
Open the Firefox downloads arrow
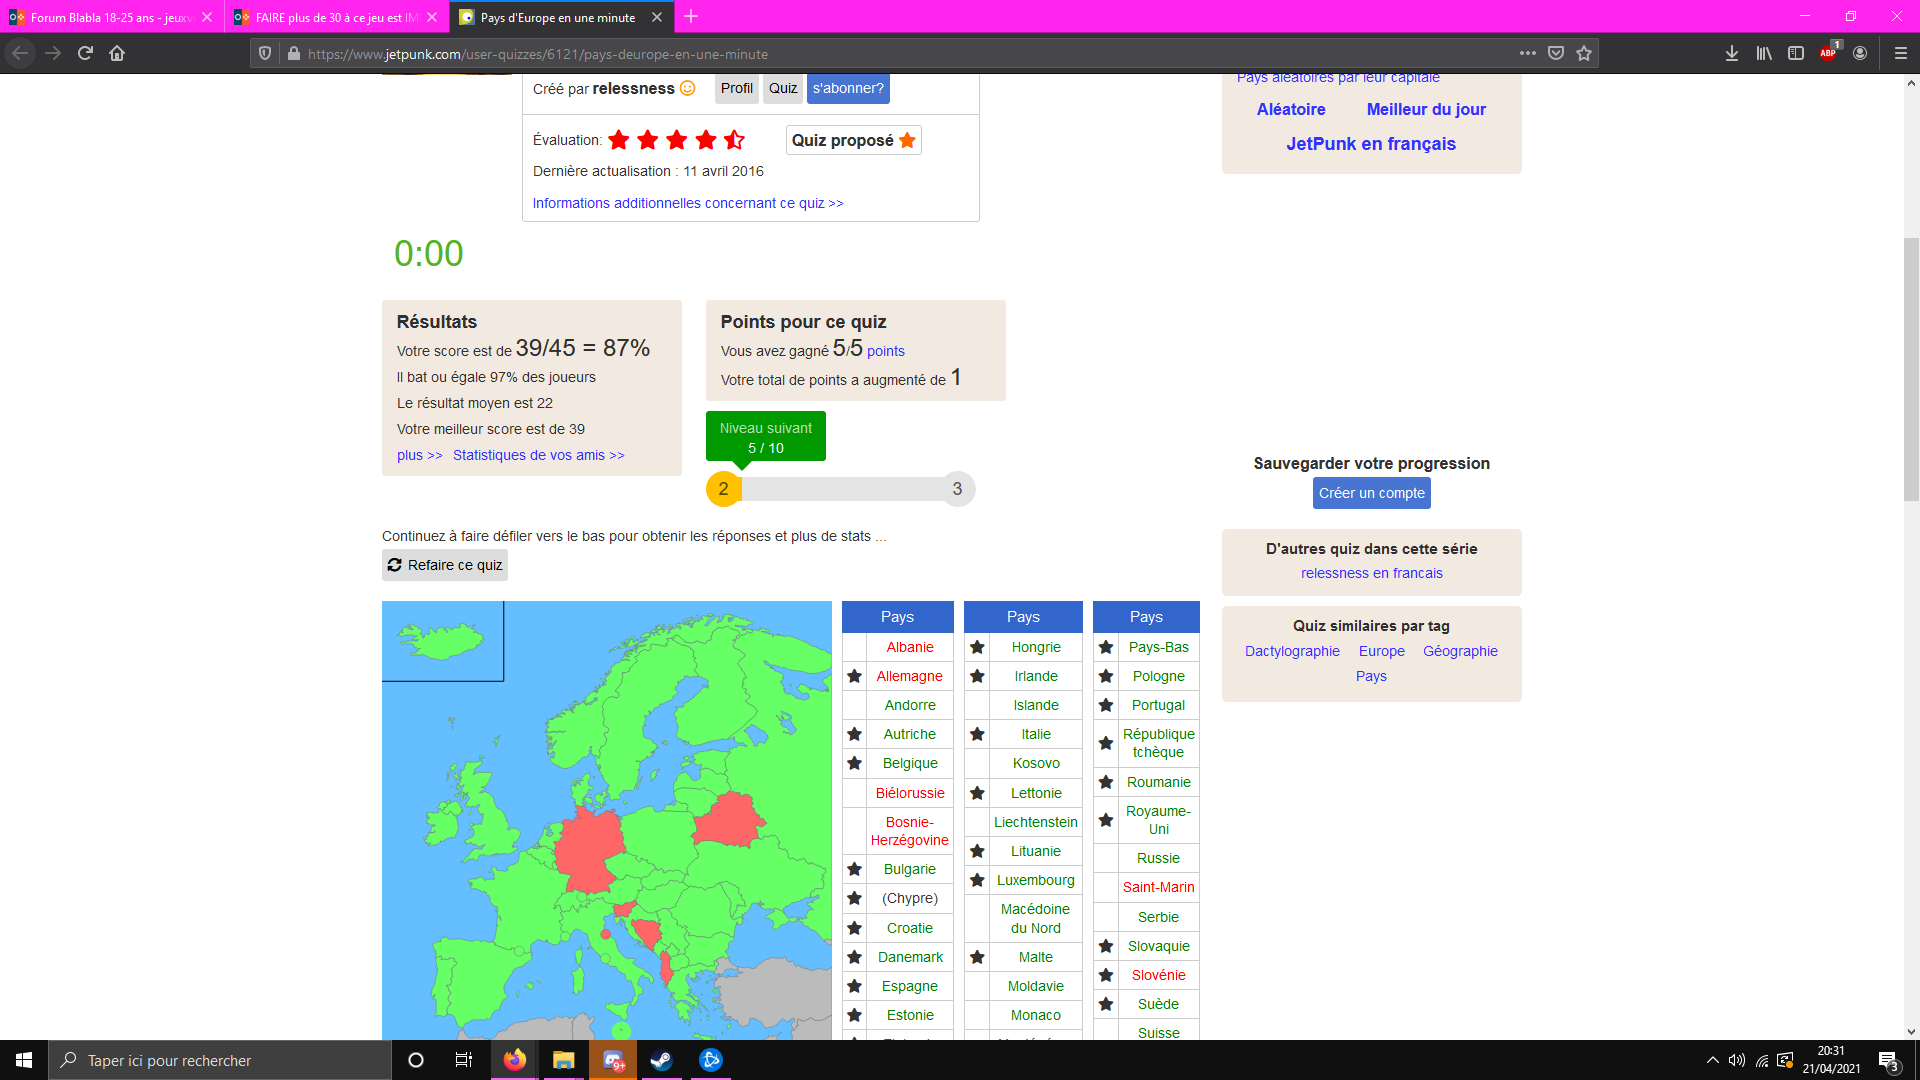click(1732, 54)
